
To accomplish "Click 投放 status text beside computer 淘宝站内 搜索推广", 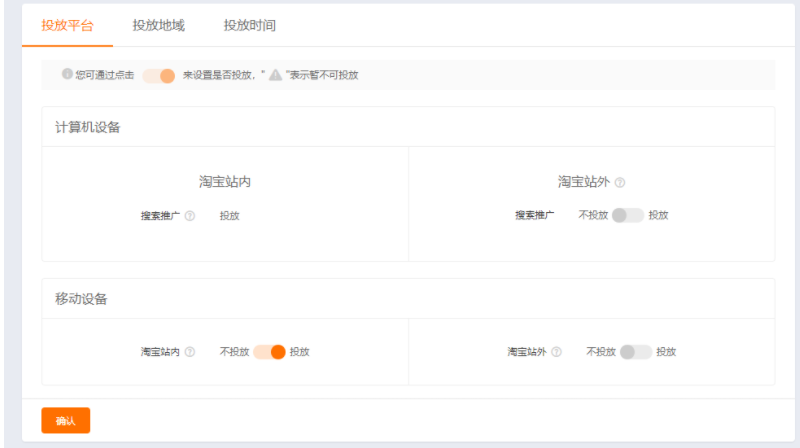I will tap(230, 215).
